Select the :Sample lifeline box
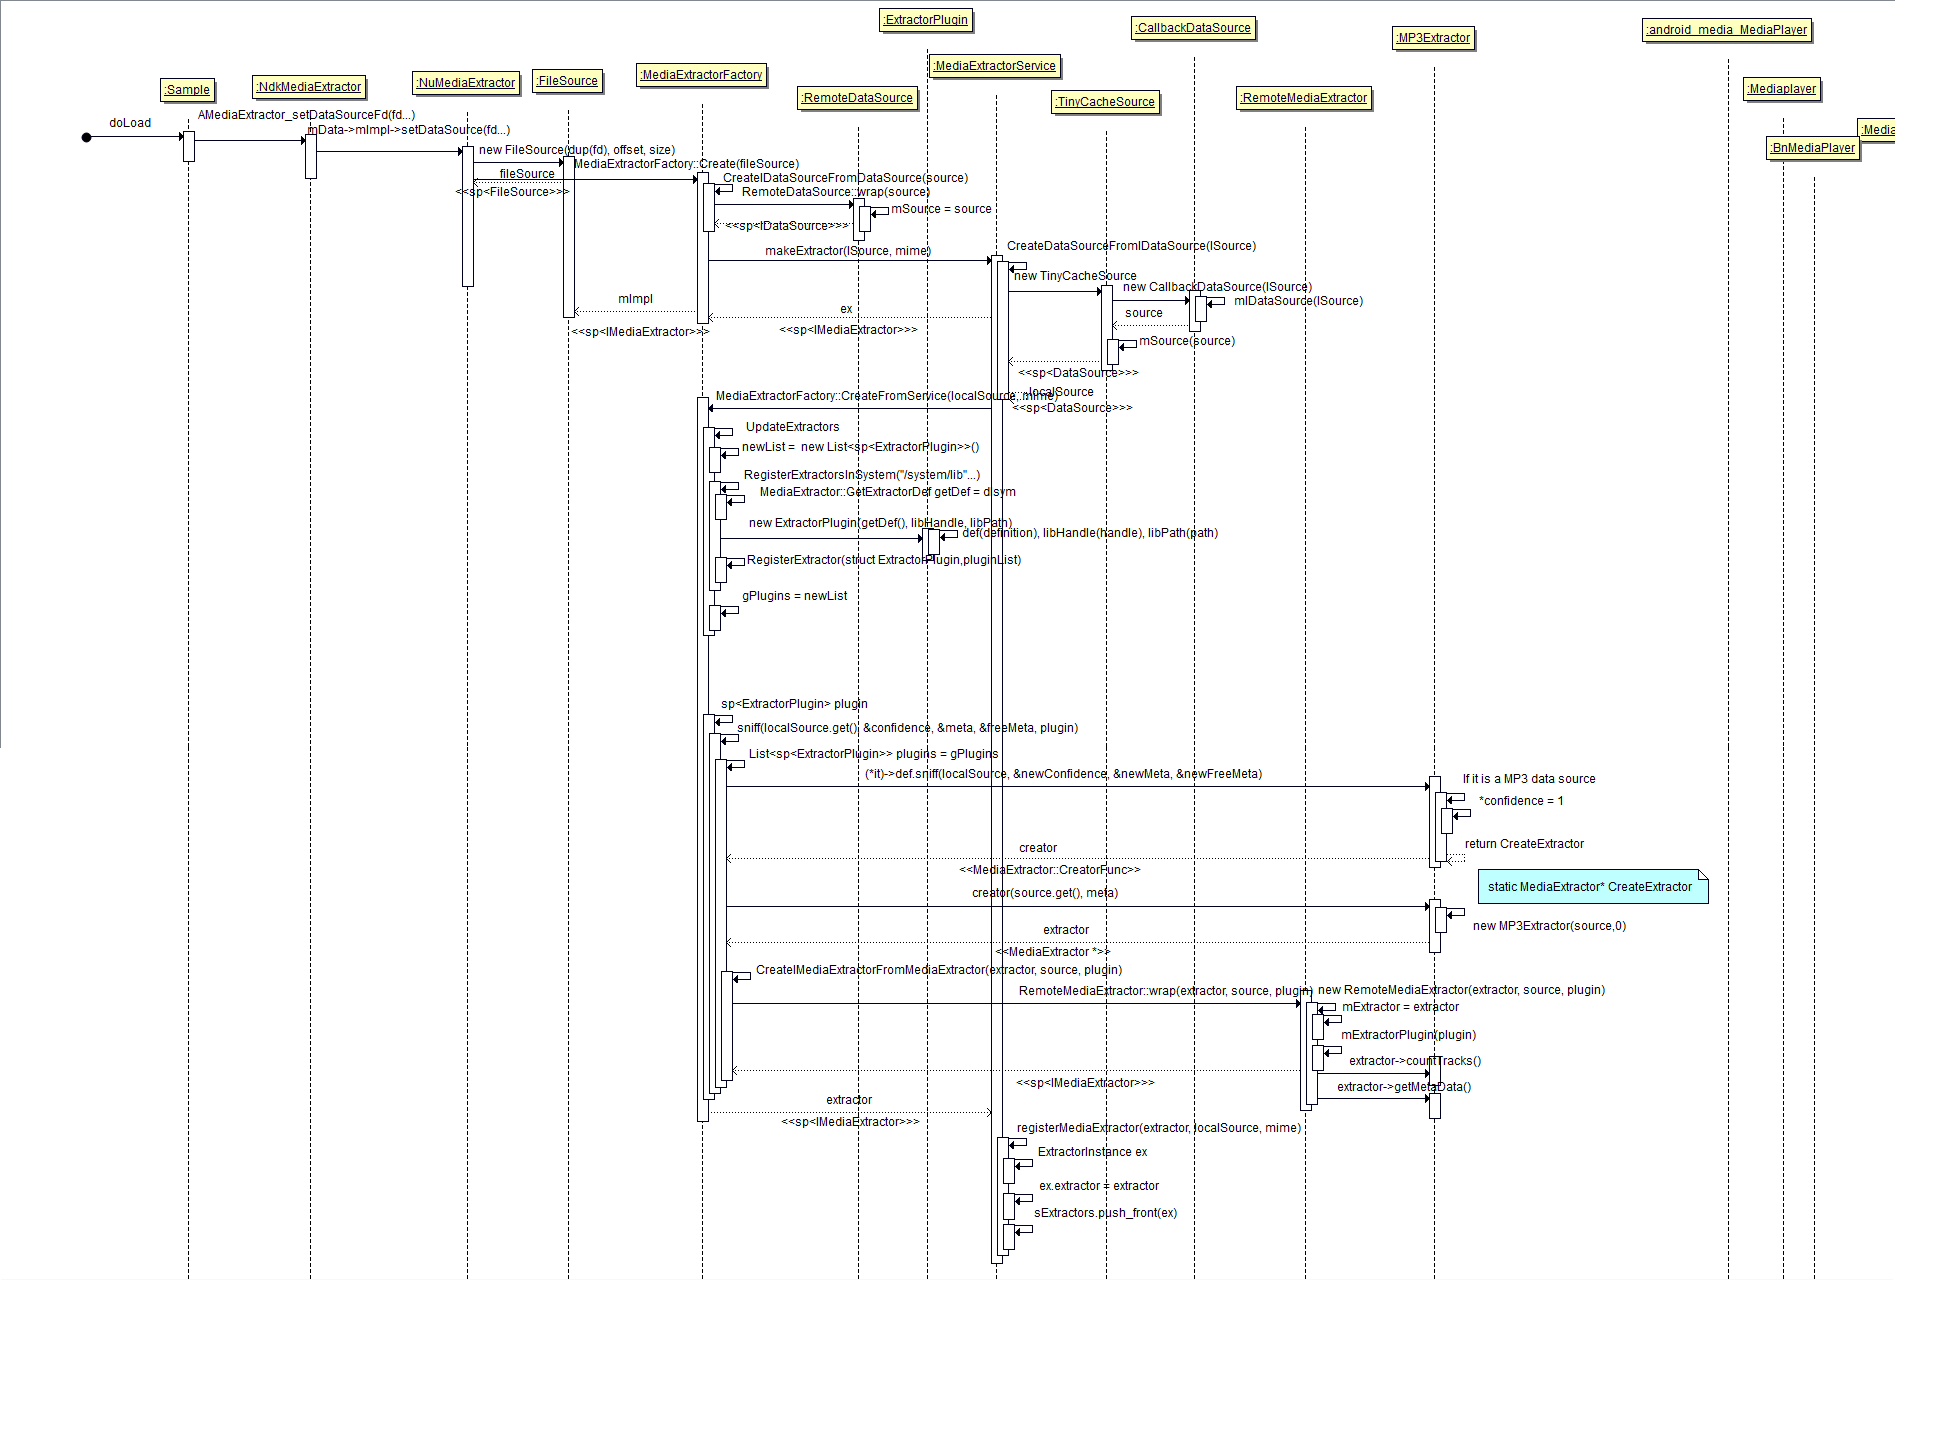The height and width of the screenshot is (1435, 1947). click(x=188, y=90)
